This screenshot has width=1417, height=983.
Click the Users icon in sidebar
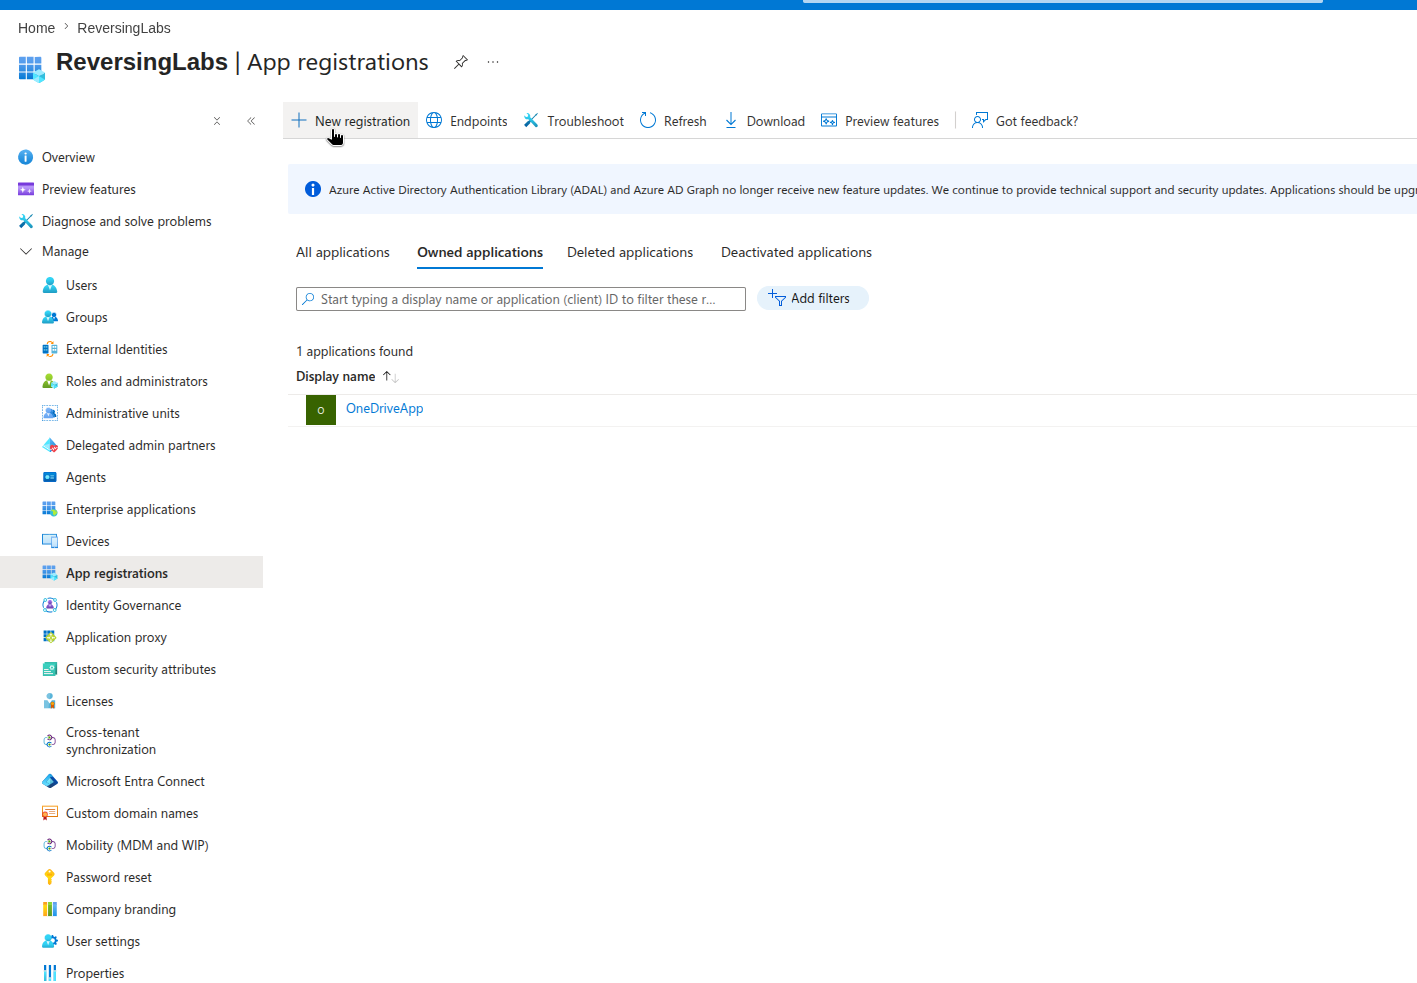(x=50, y=285)
